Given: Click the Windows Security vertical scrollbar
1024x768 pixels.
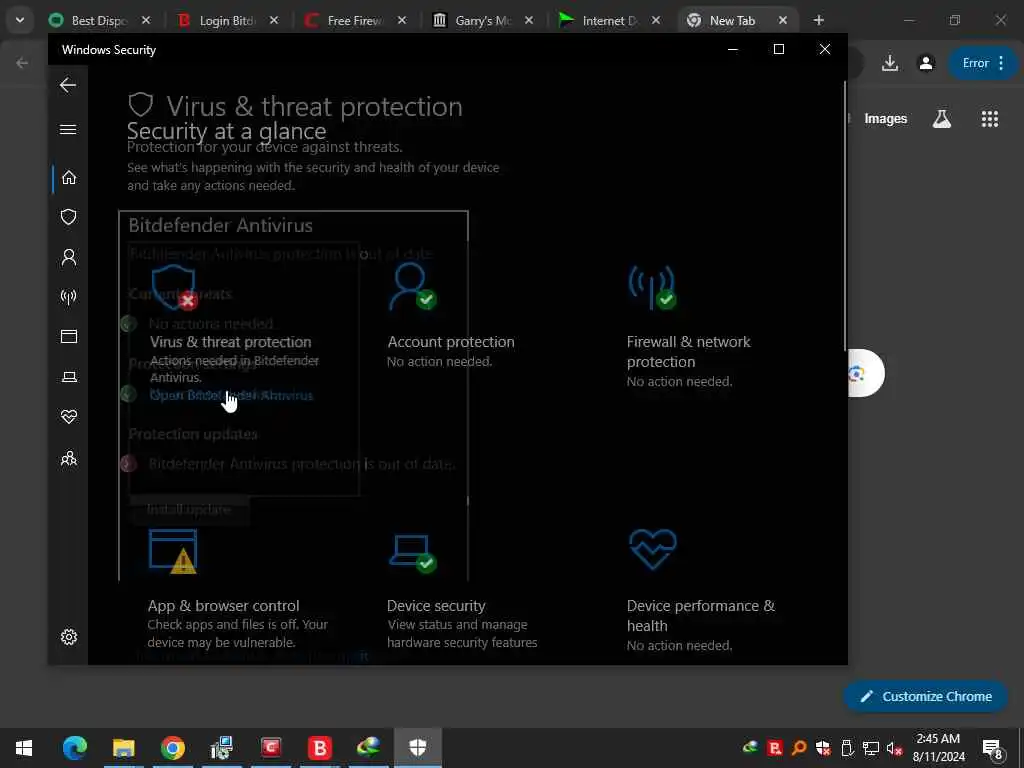Looking at the screenshot, I should click(845, 216).
